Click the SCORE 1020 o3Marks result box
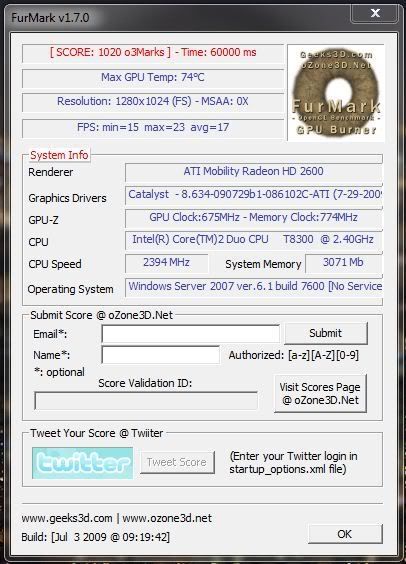Screen dimensions: 406x564 point(153,53)
